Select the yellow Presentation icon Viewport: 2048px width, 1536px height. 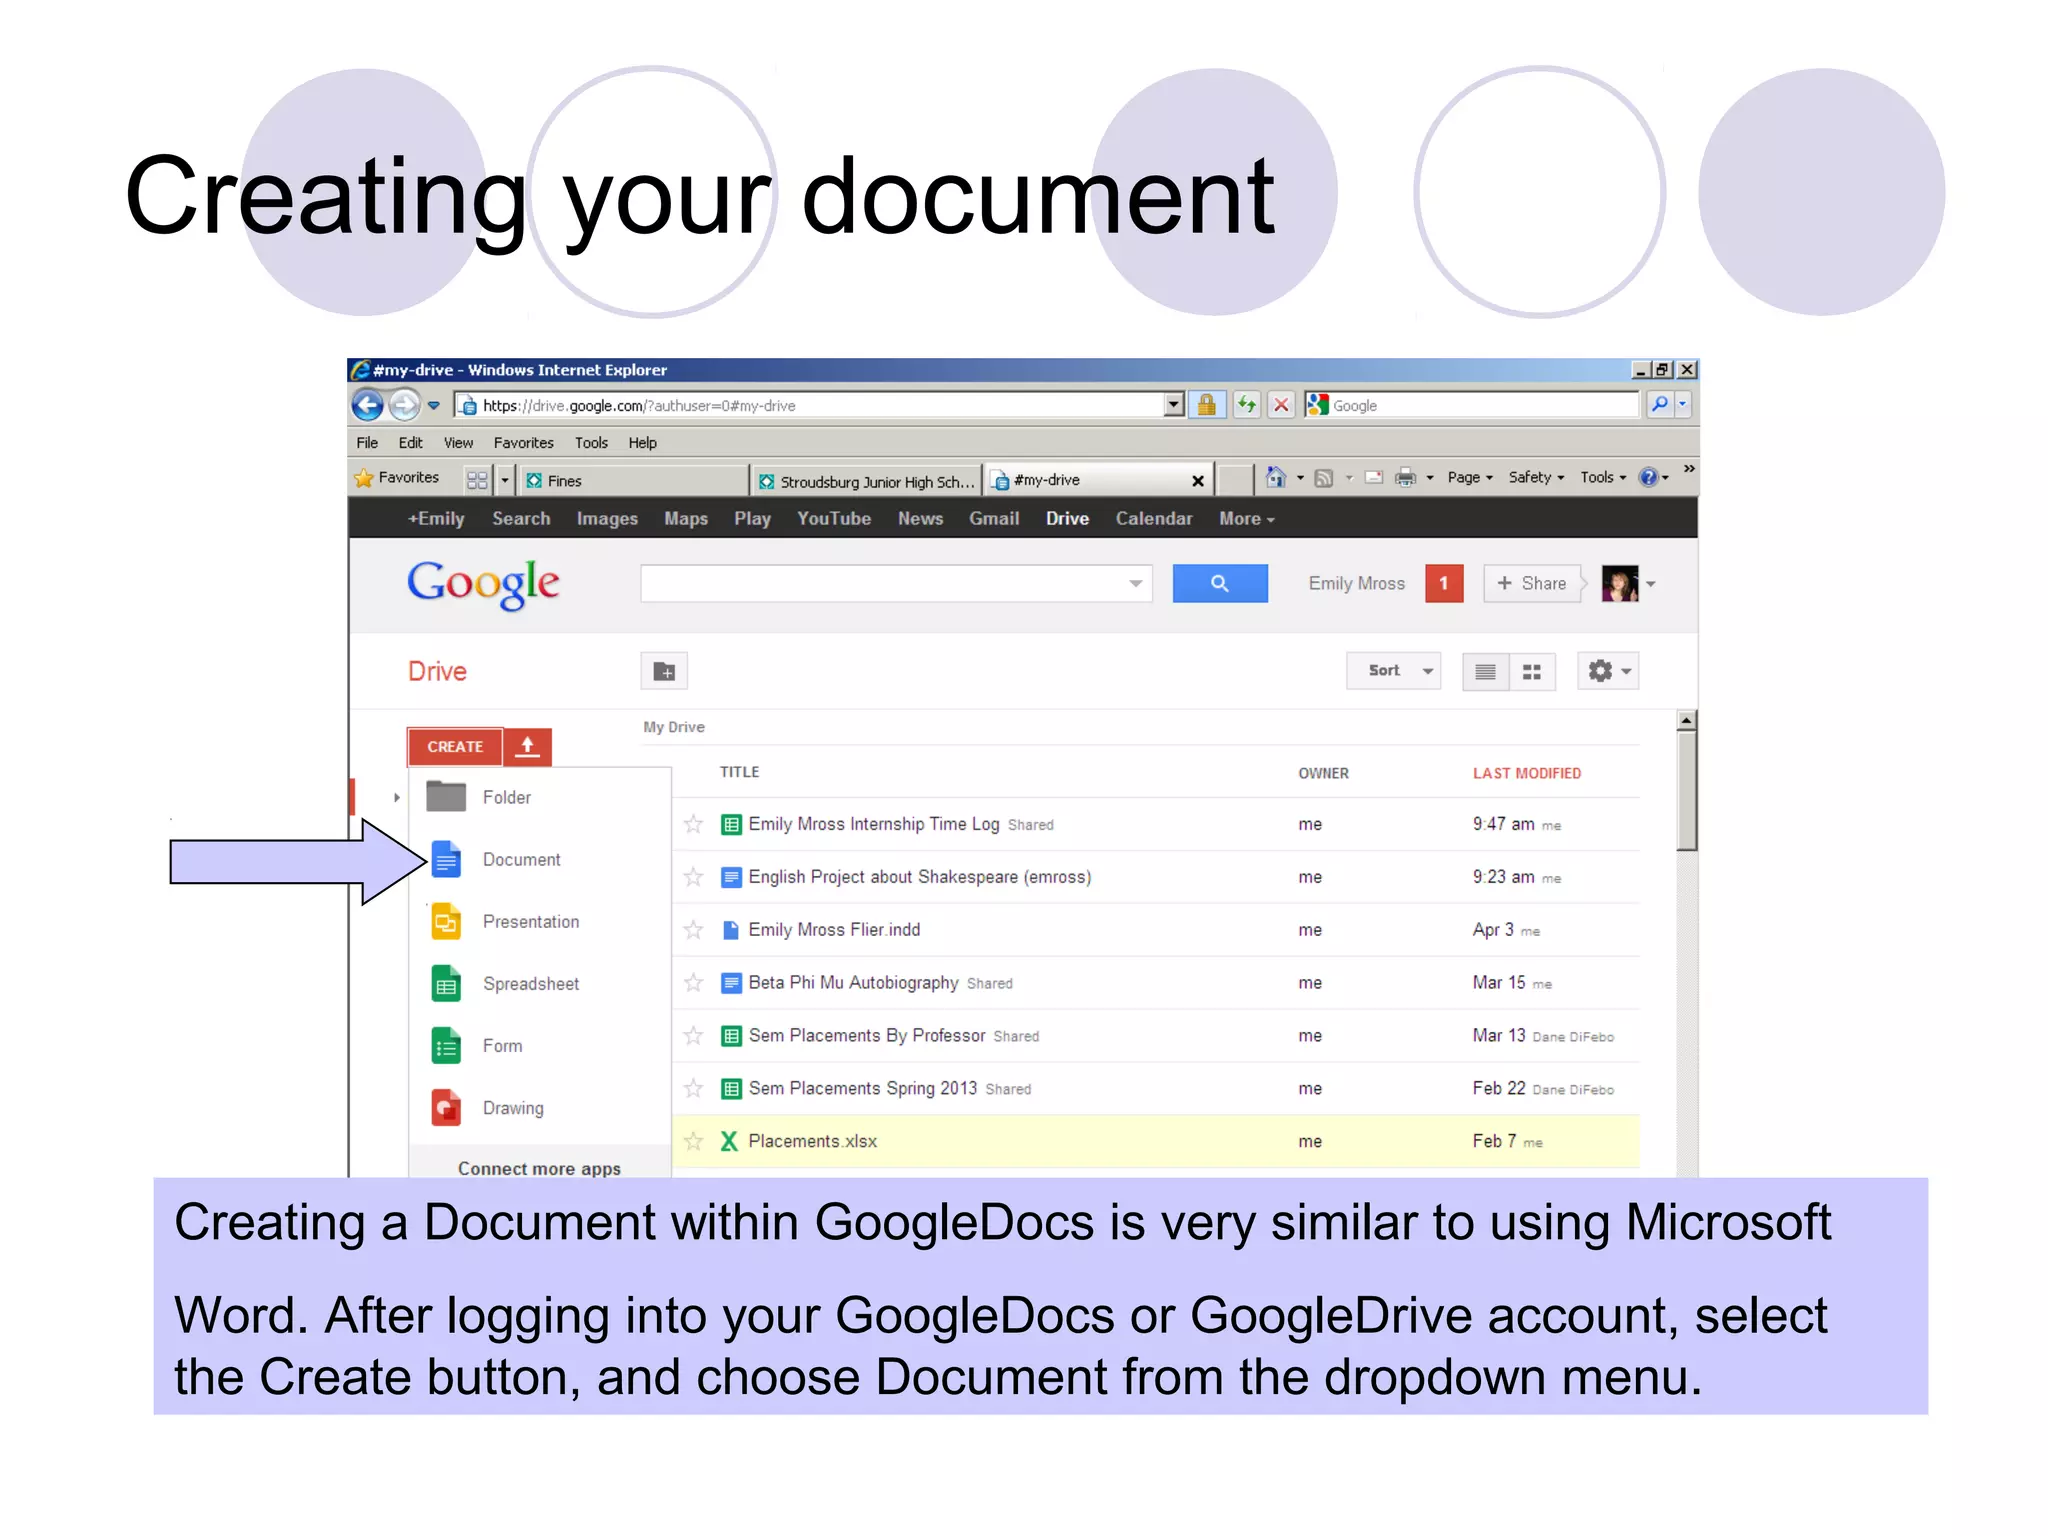pos(446,921)
